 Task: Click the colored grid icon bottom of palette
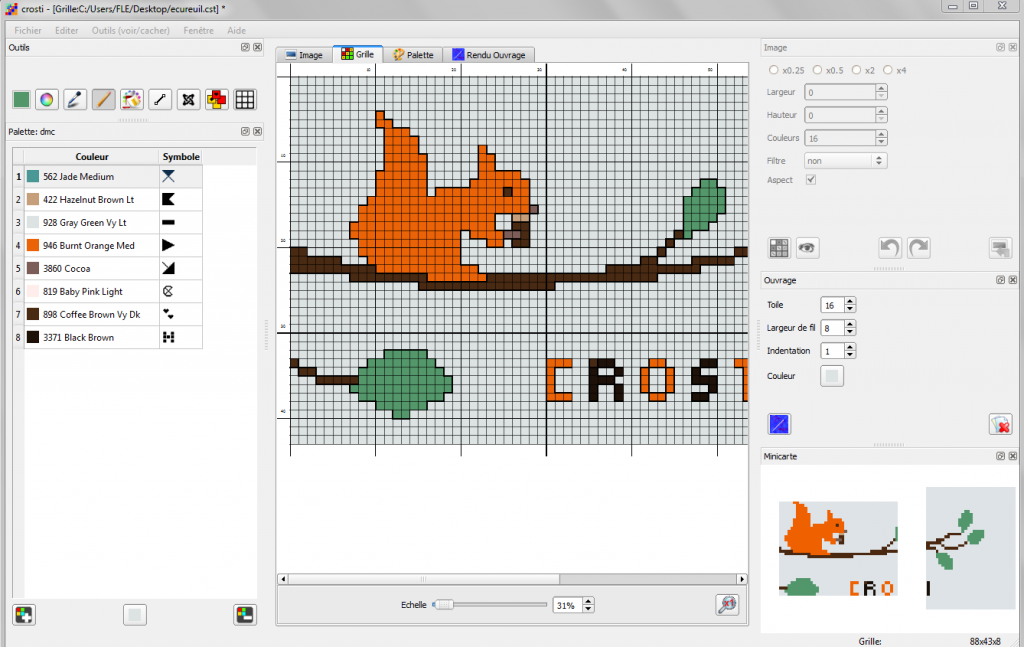tap(245, 615)
